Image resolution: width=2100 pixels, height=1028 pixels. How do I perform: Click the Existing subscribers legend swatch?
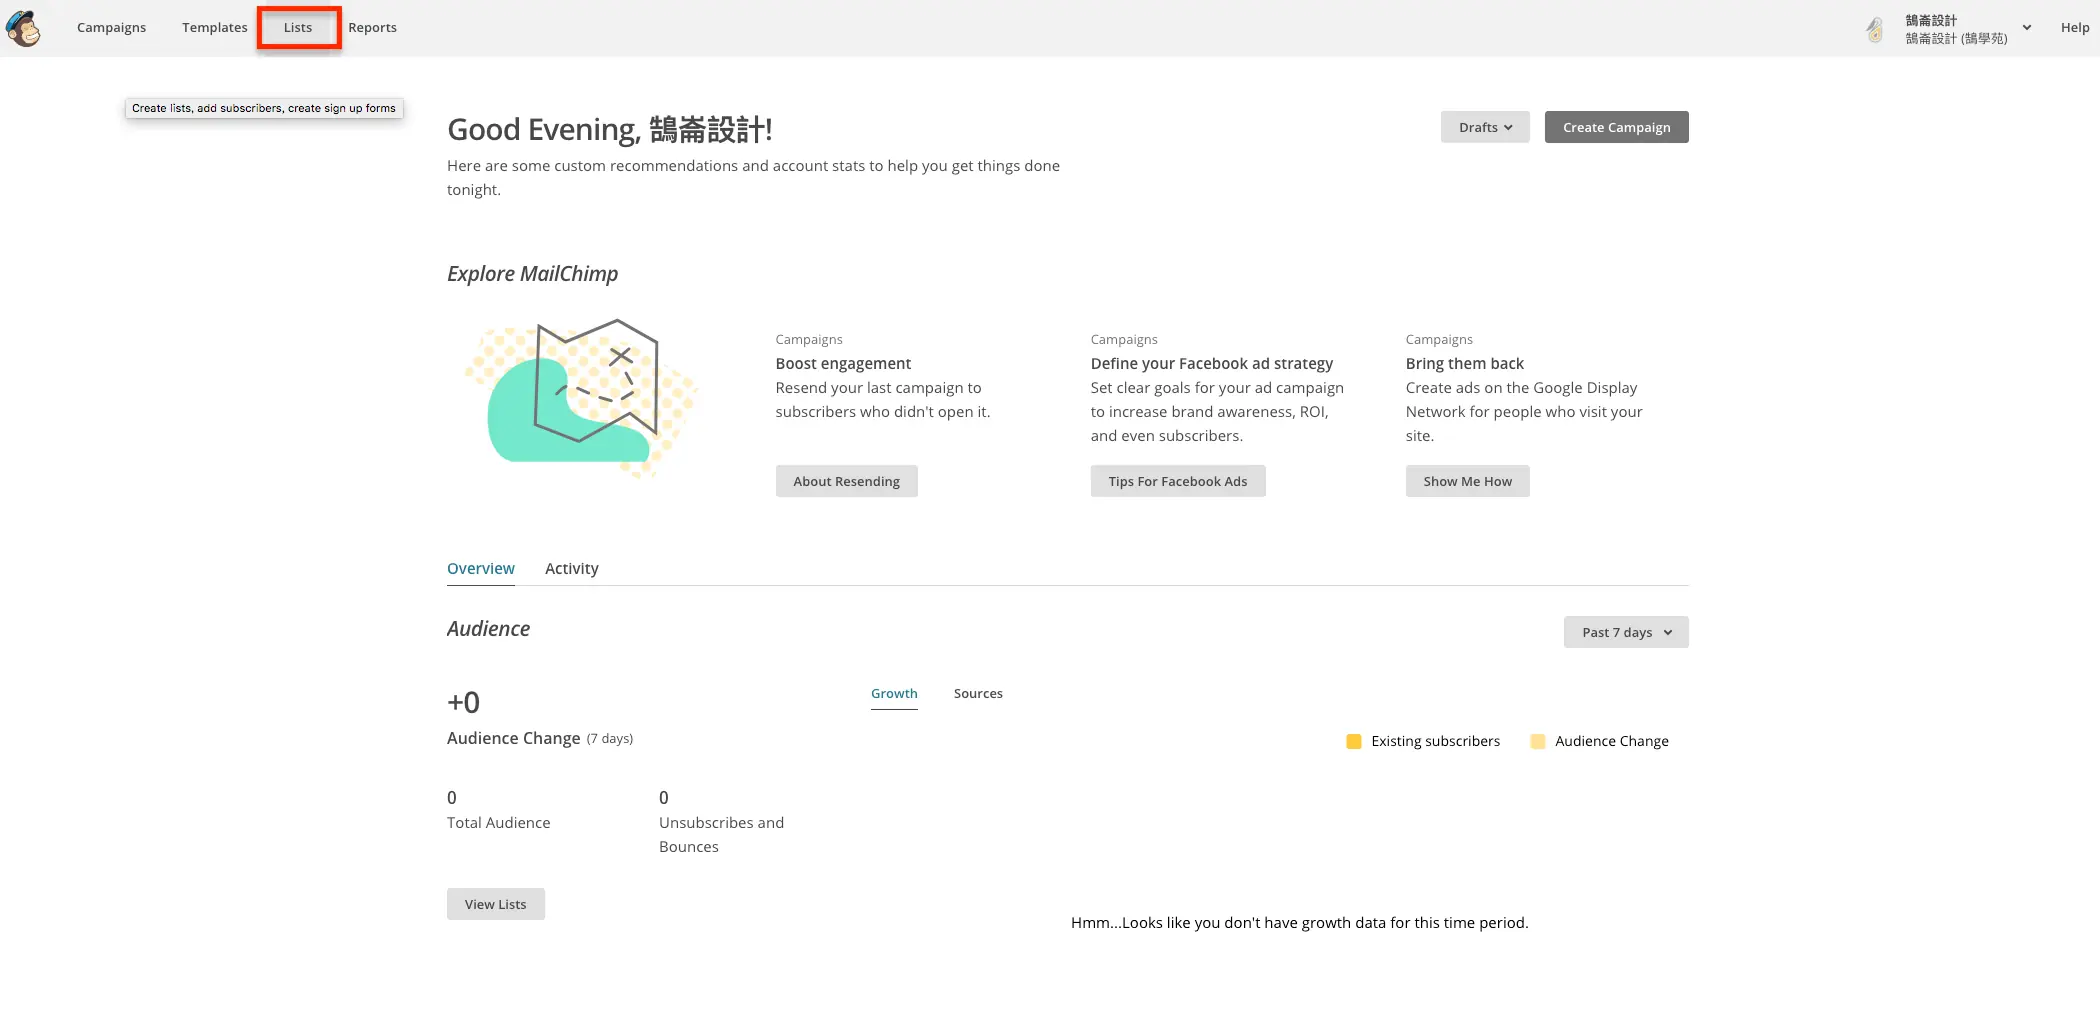(x=1354, y=741)
